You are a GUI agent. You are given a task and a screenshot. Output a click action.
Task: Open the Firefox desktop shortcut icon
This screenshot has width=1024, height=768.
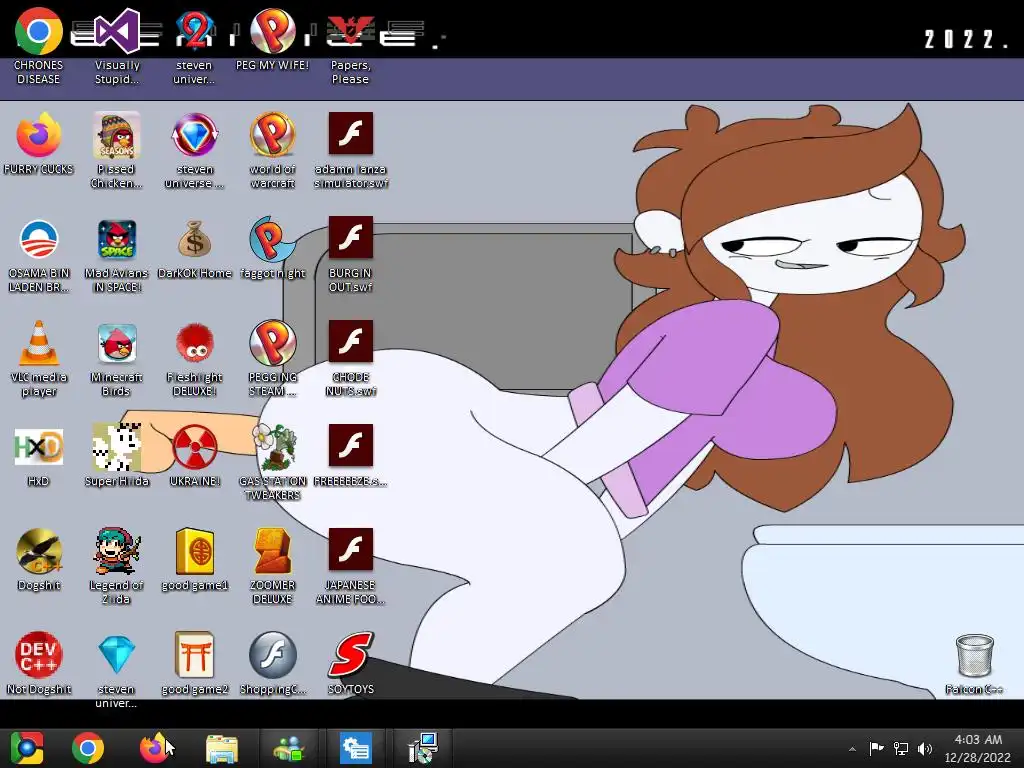[x=39, y=135]
